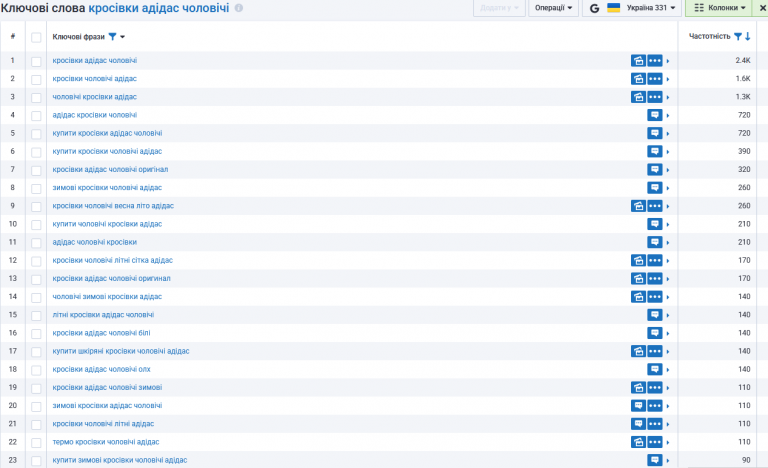Toggle the select-all checkbox in header
The width and height of the screenshot is (768, 468).
click(x=36, y=37)
